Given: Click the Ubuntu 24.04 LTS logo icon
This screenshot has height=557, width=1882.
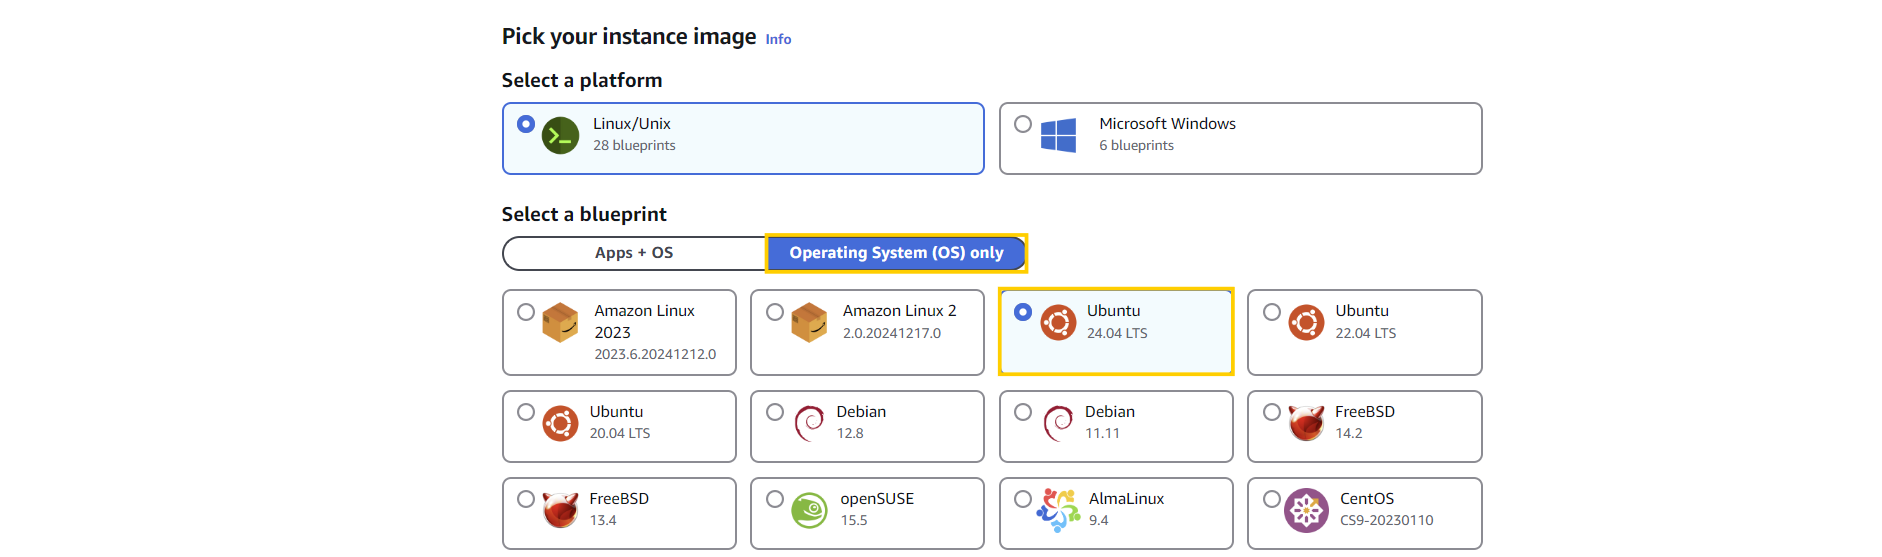Looking at the screenshot, I should pyautogui.click(x=1058, y=323).
